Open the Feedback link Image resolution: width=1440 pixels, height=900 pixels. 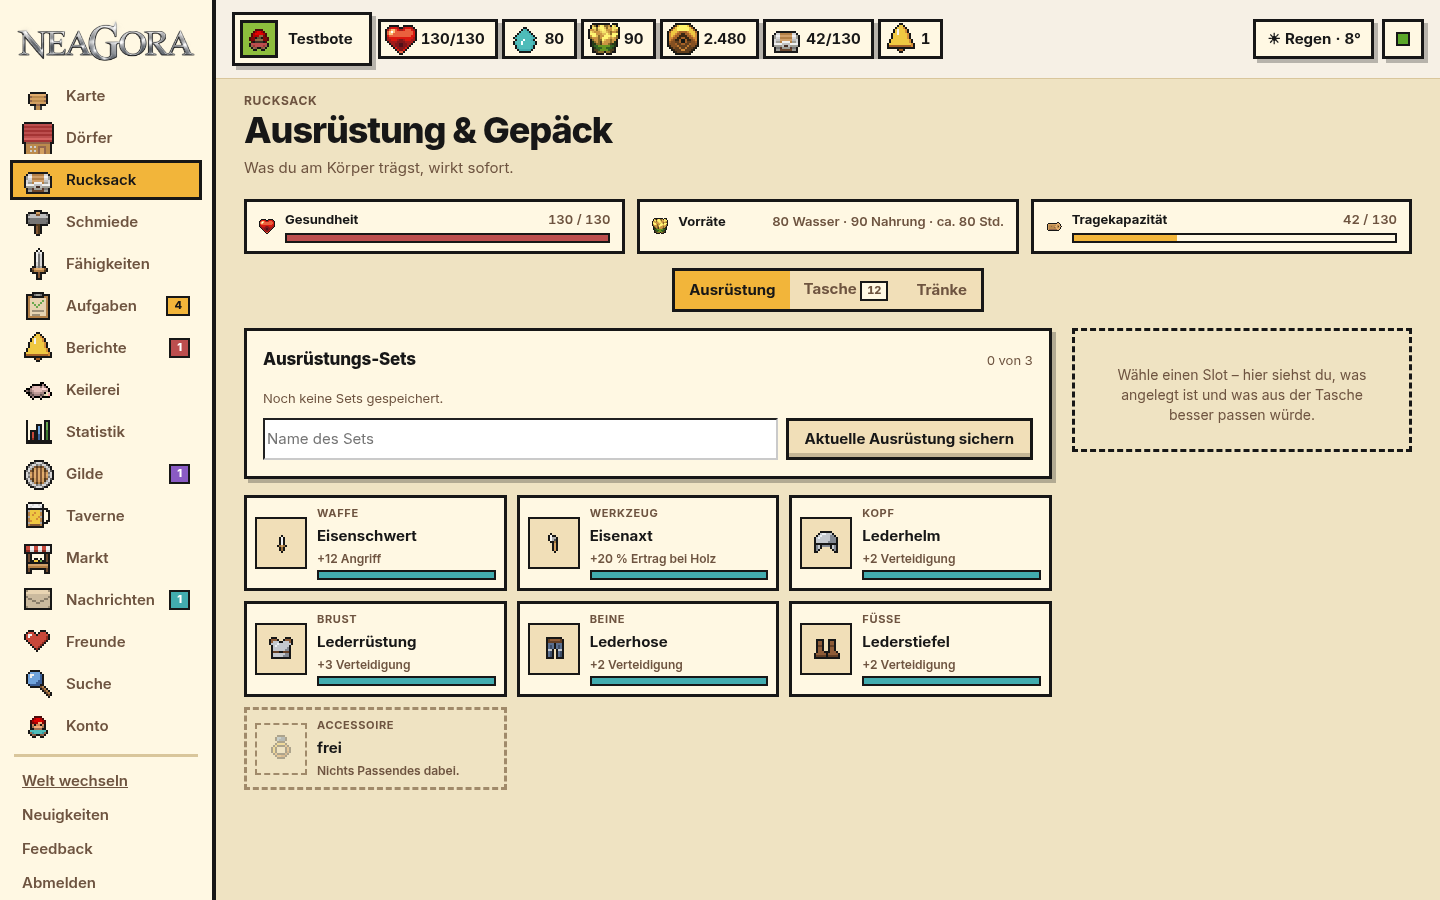click(x=57, y=849)
